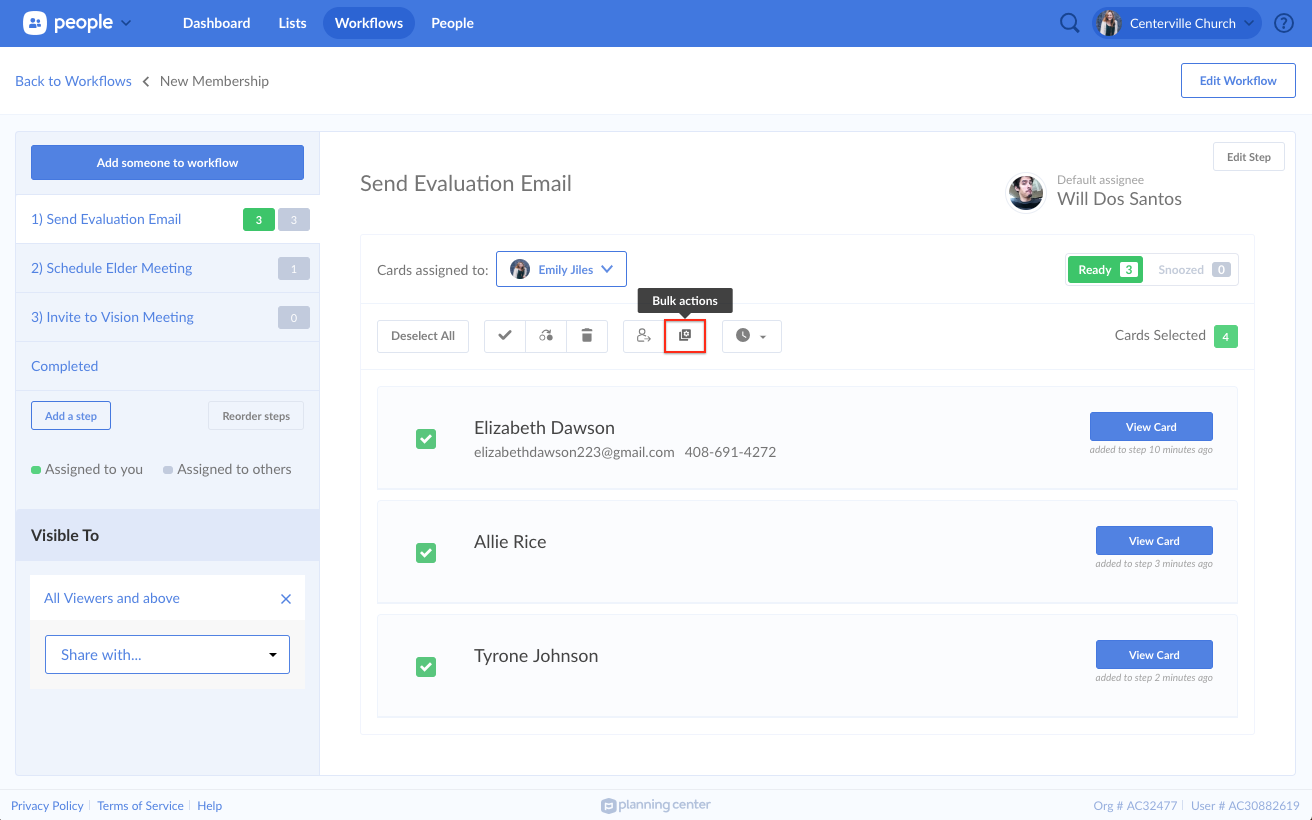The width and height of the screenshot is (1312, 820).
Task: Click the checkmark complete-step icon
Action: point(505,336)
